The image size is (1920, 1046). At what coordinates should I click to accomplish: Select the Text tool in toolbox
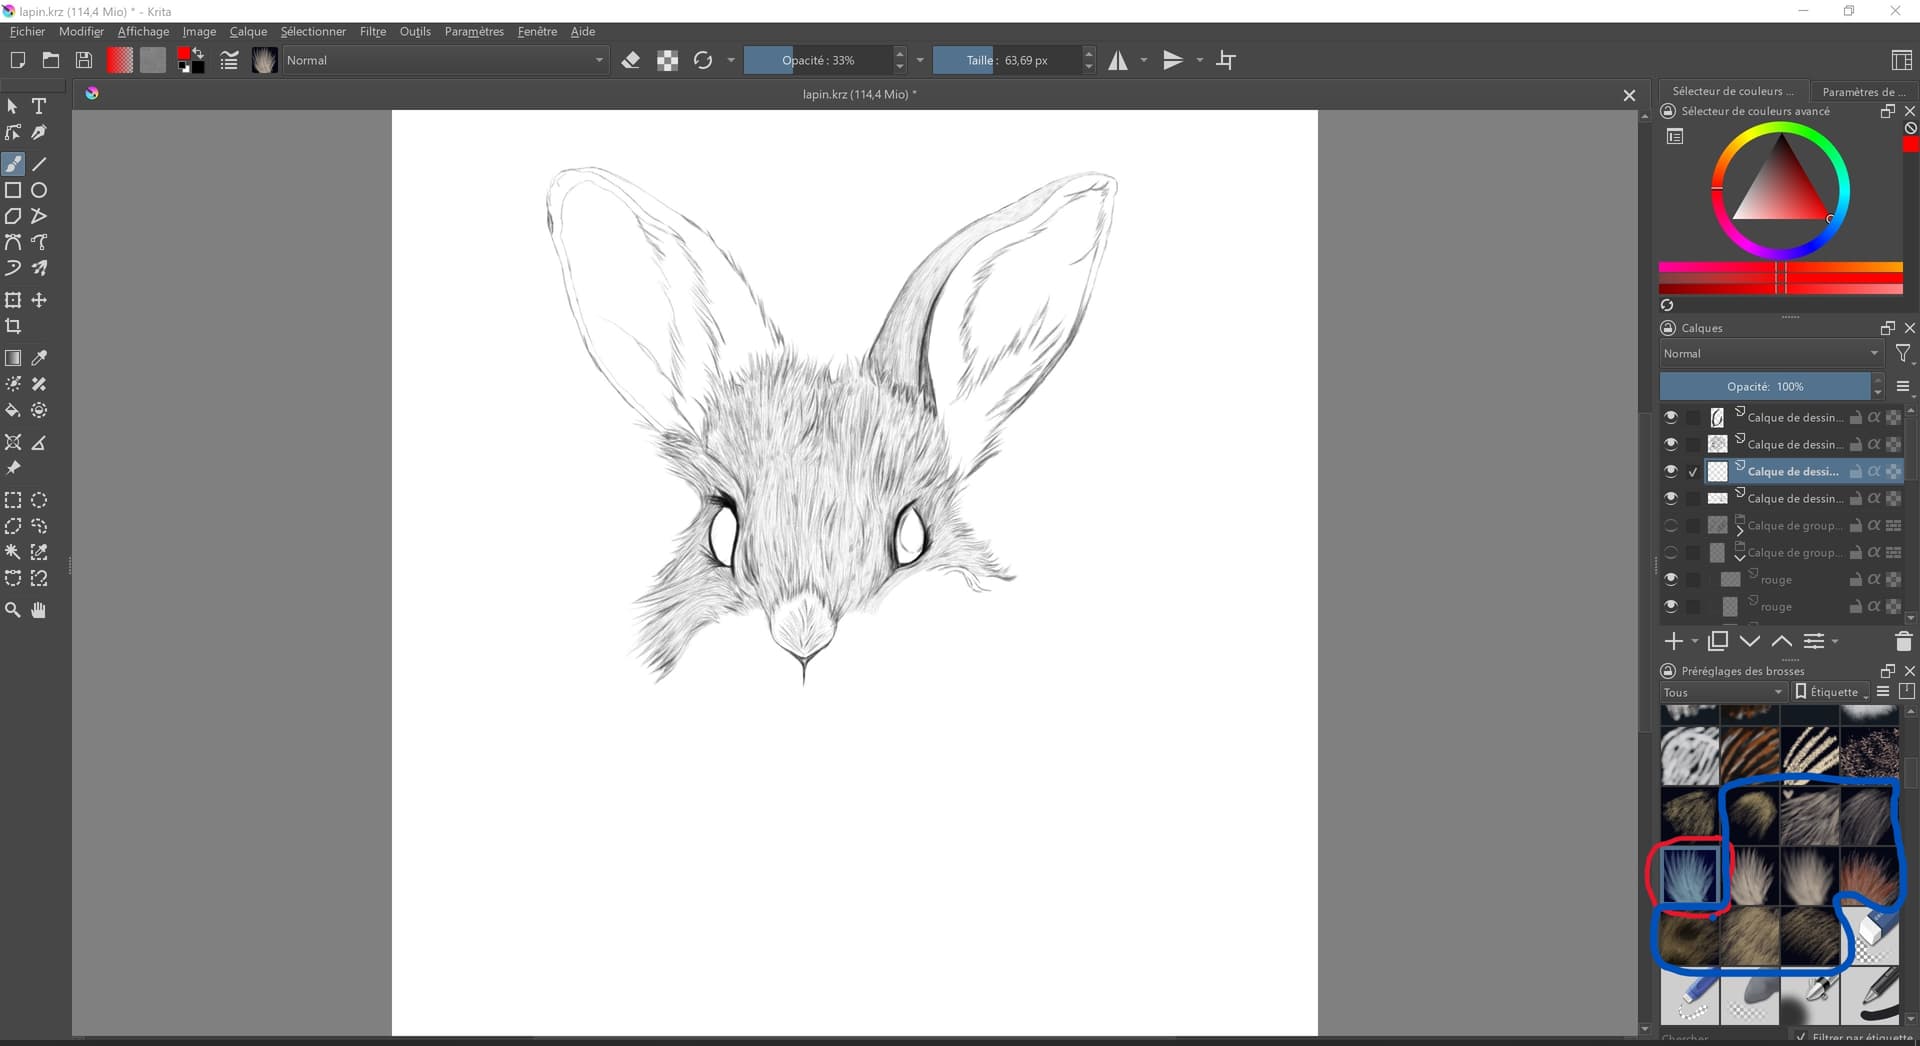(39, 106)
